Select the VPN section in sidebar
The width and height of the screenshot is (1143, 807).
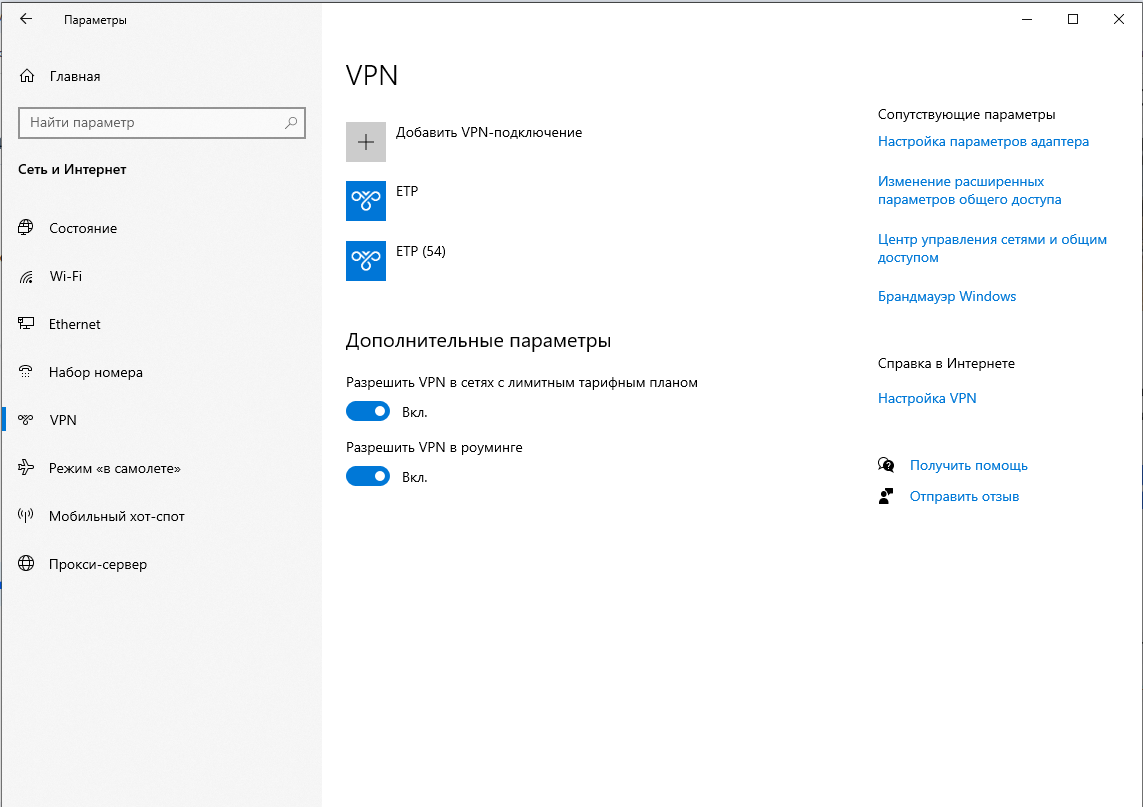[x=63, y=420]
